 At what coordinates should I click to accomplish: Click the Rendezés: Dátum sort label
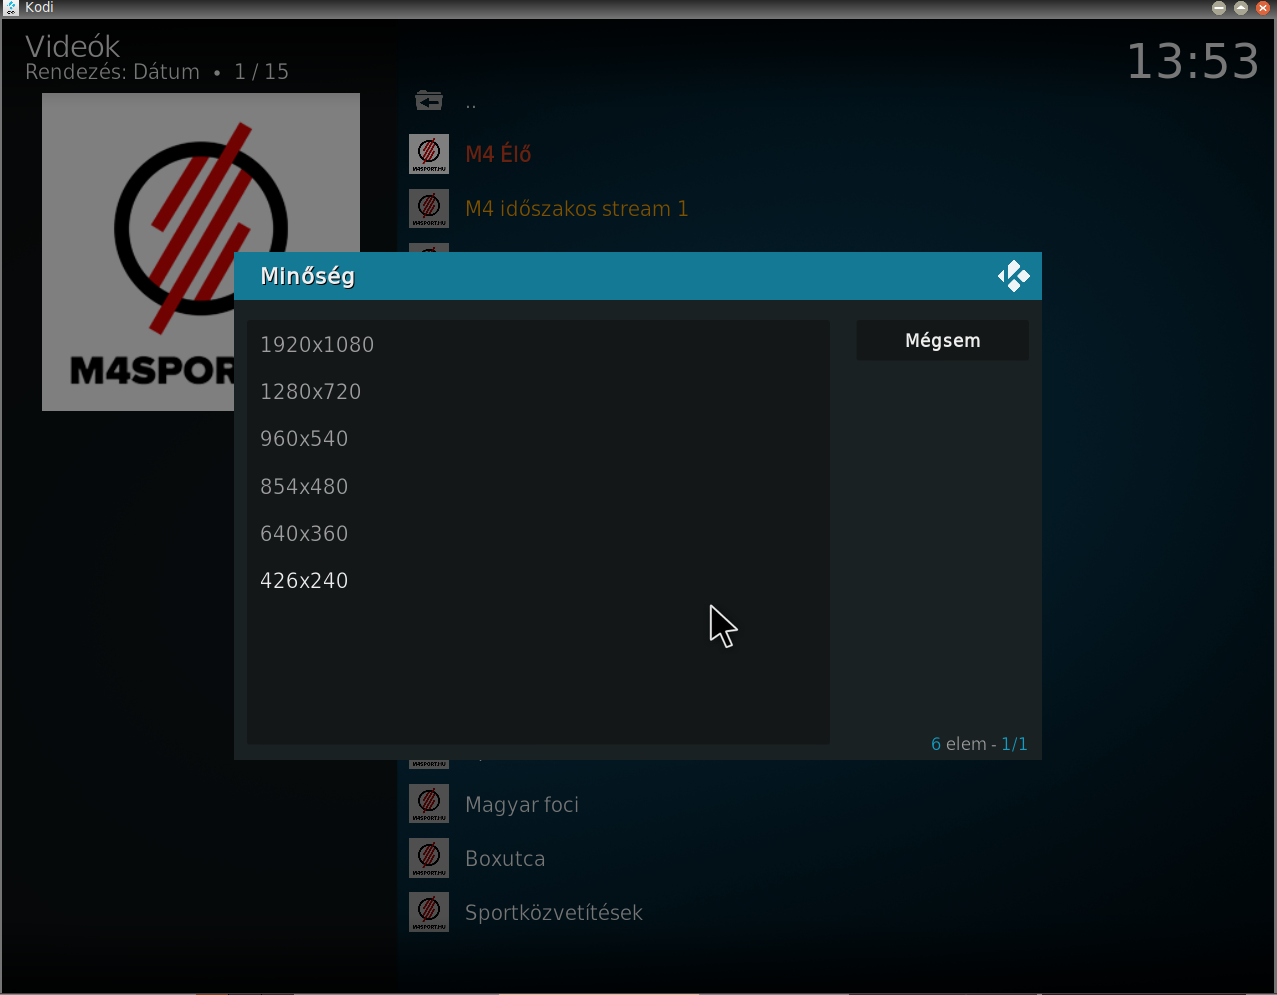(x=112, y=72)
